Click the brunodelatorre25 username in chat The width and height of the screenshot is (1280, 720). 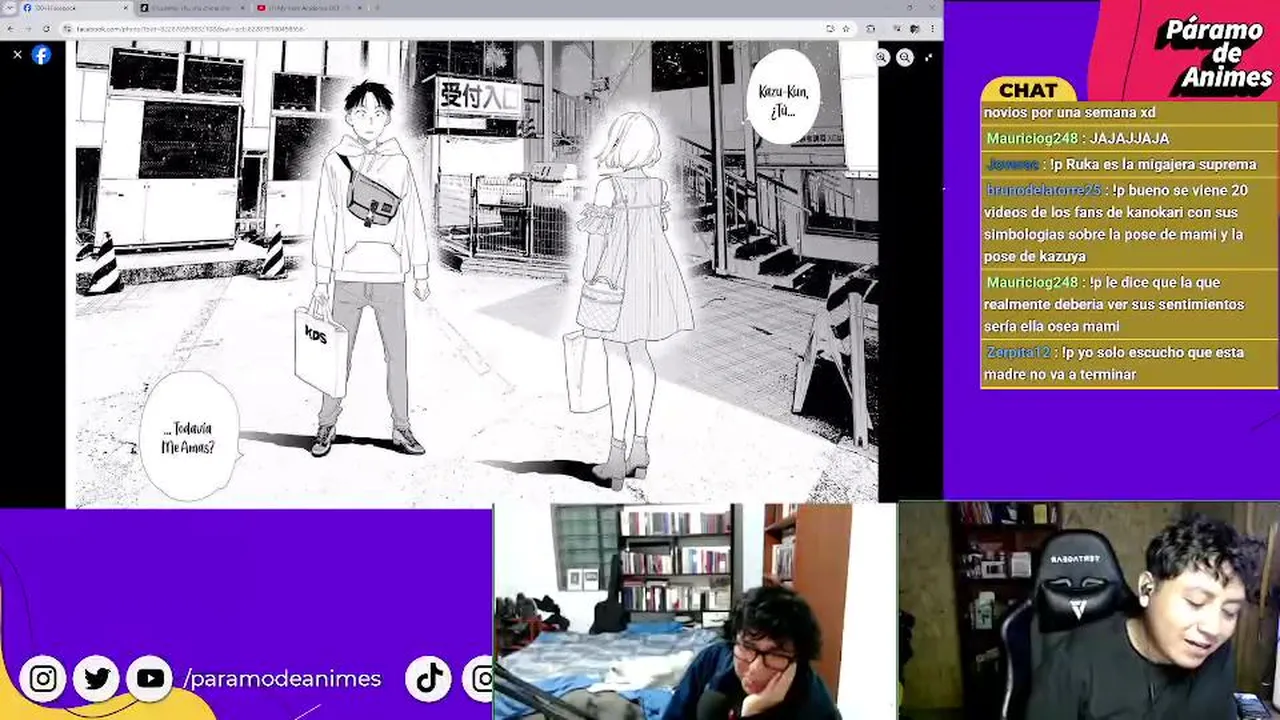pyautogui.click(x=1043, y=190)
